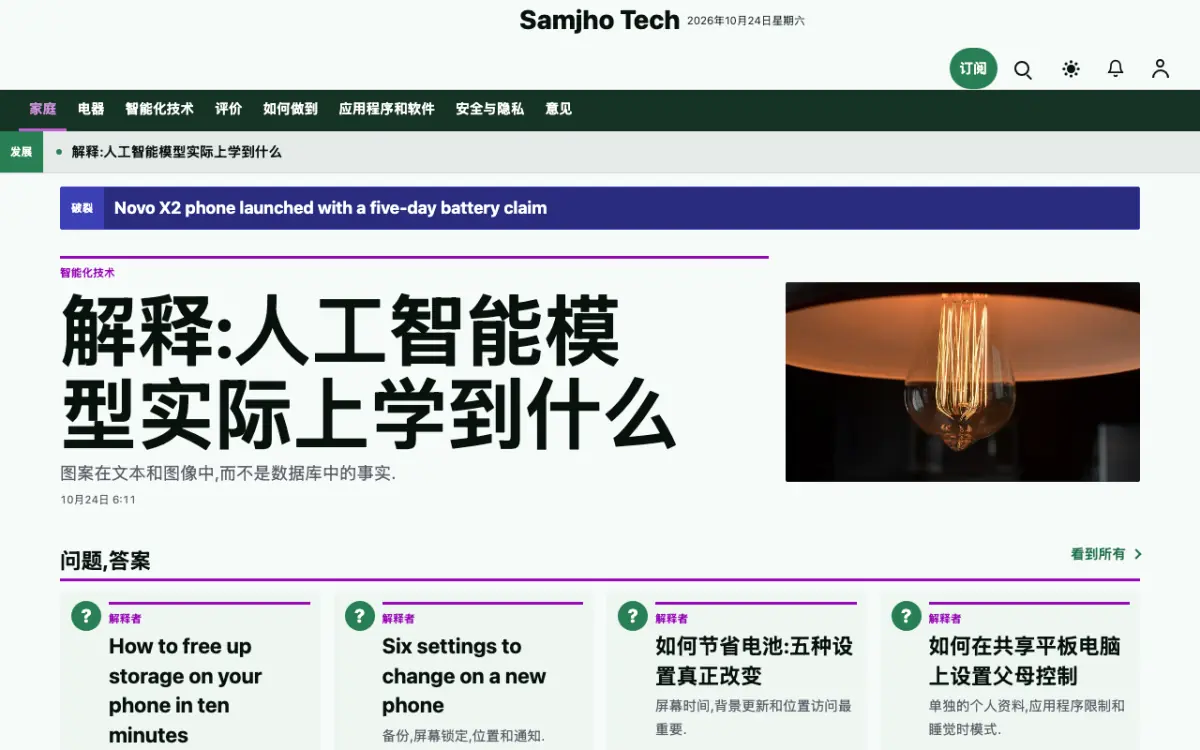The height and width of the screenshot is (750, 1200).
Task: Click 解释者 label on free up storage card
Action: coord(125,619)
